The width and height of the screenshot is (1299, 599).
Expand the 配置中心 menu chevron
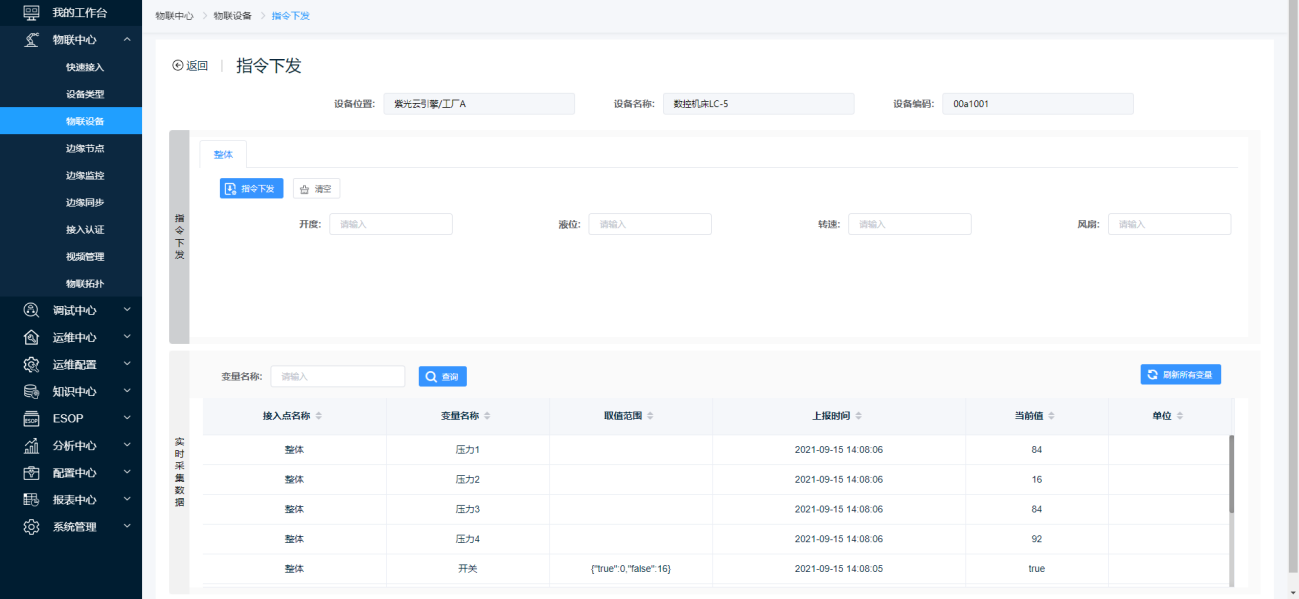click(x=127, y=472)
